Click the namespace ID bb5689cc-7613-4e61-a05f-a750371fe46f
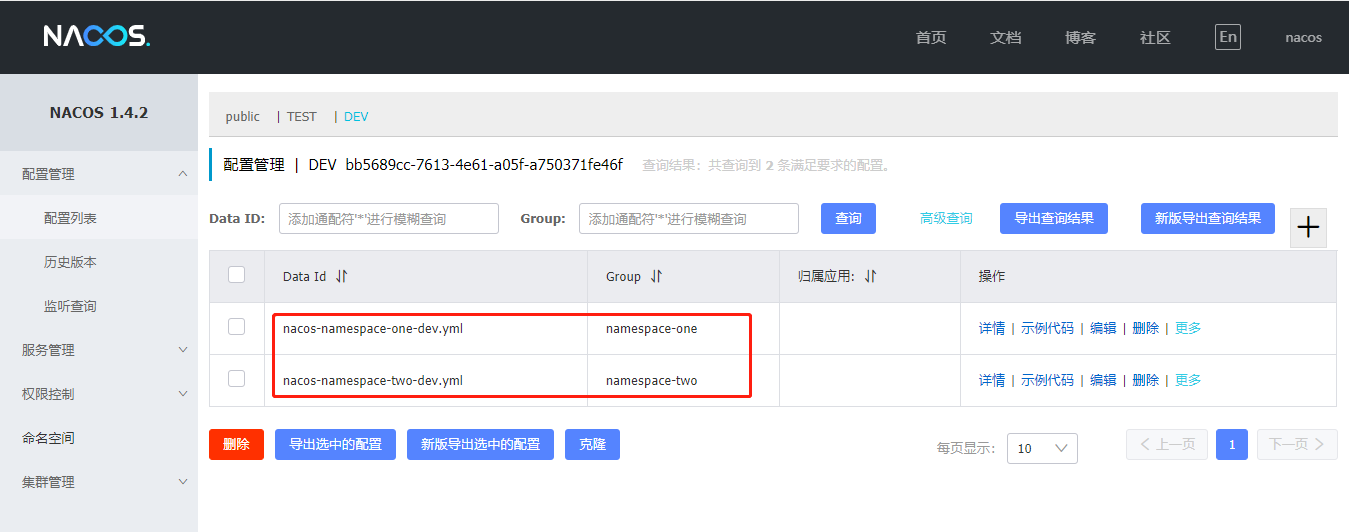 pyautogui.click(x=484, y=164)
